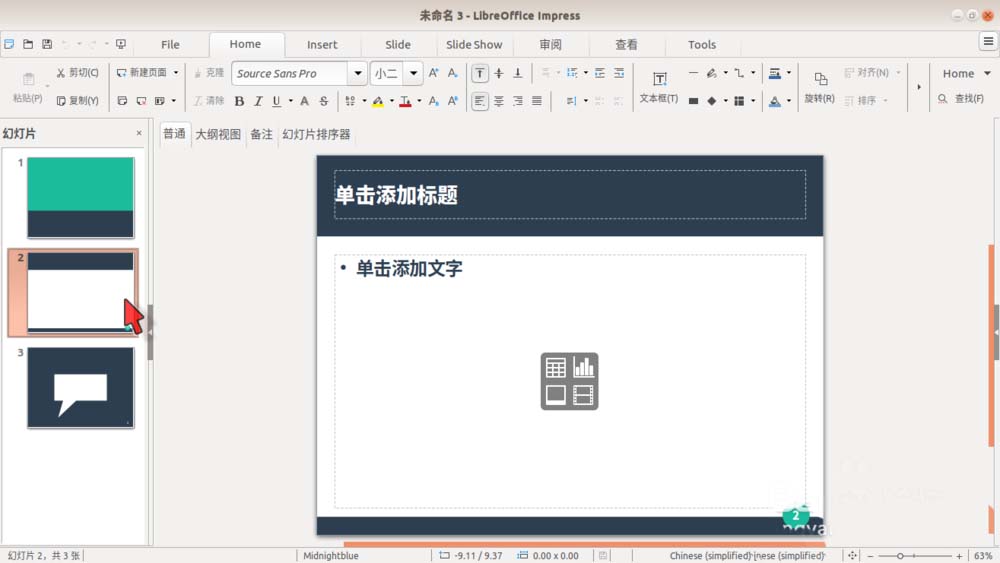
Task: Expand the font size dropdown
Action: [413, 73]
